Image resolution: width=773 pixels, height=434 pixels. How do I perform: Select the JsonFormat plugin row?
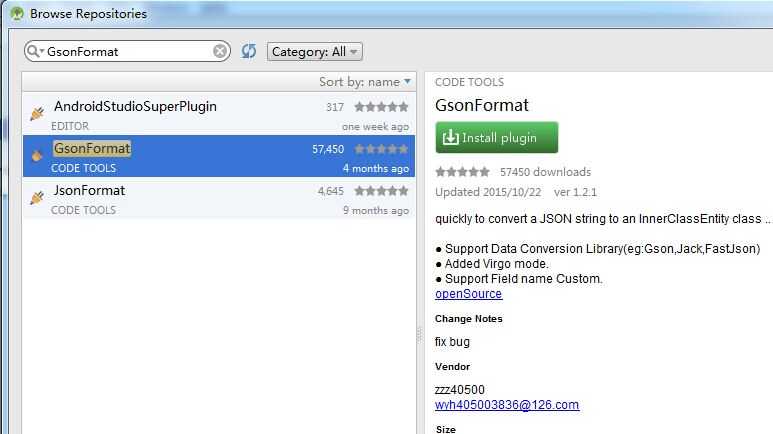click(219, 198)
